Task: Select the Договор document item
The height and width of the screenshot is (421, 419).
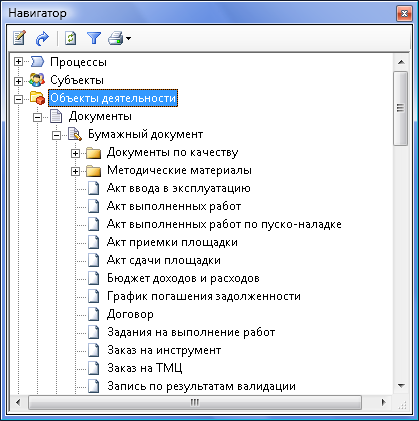Action: tap(130, 314)
